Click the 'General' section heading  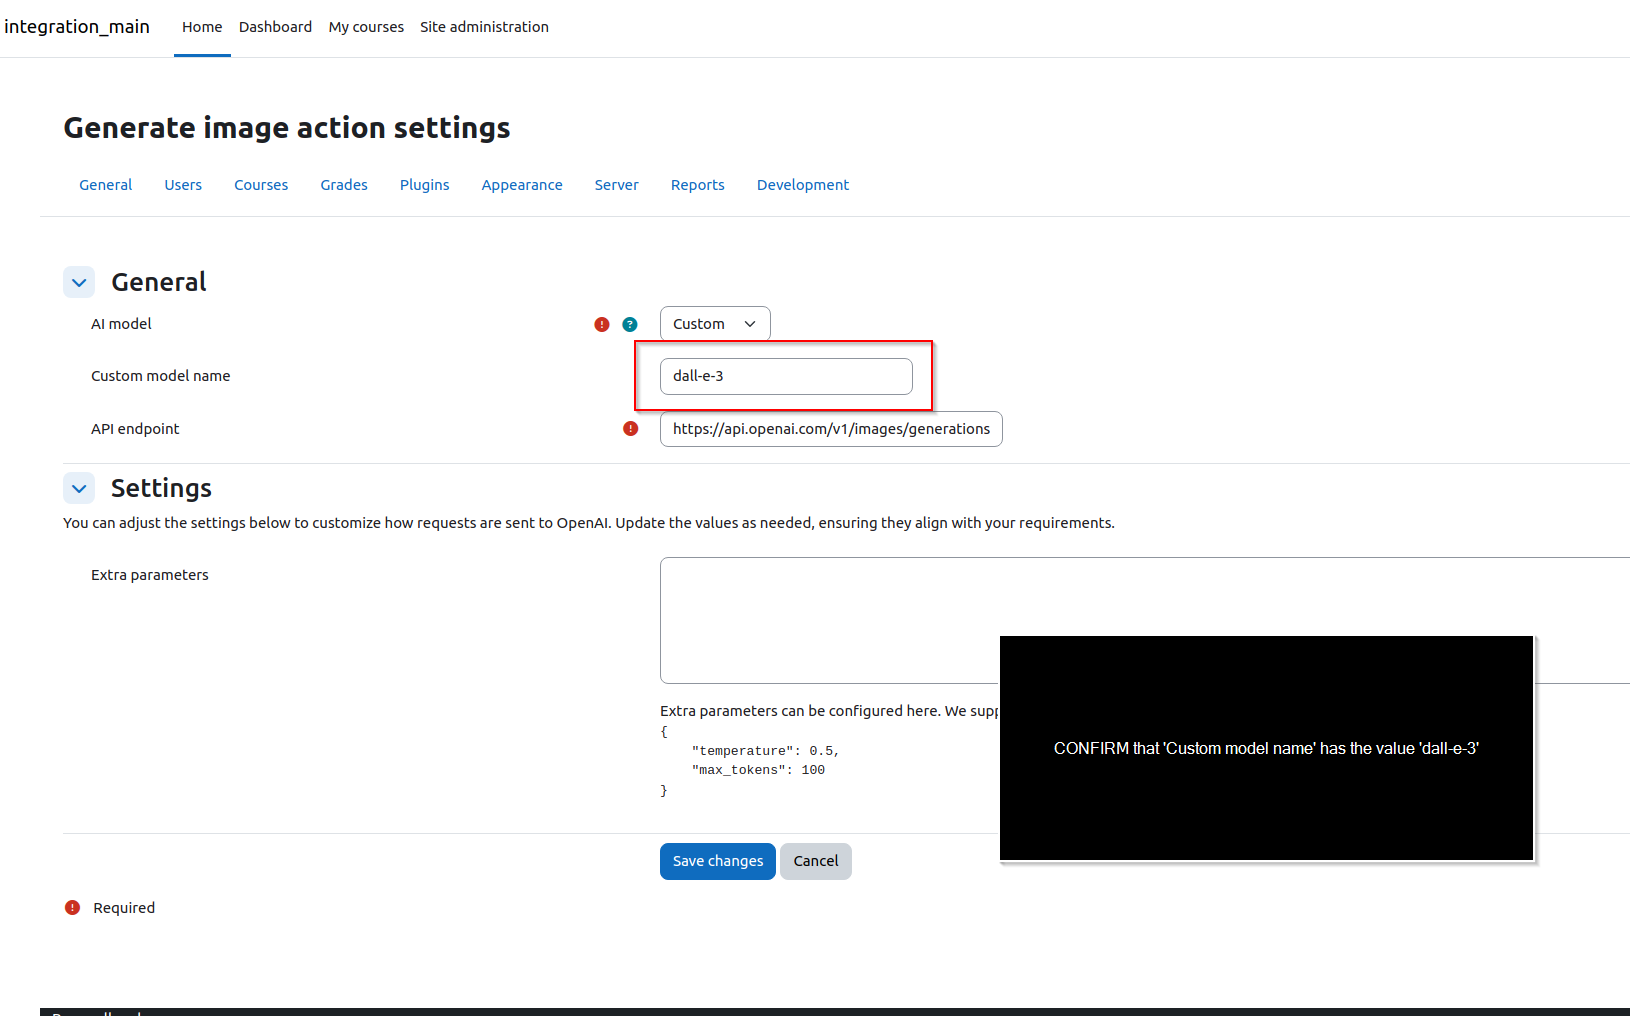tap(159, 282)
